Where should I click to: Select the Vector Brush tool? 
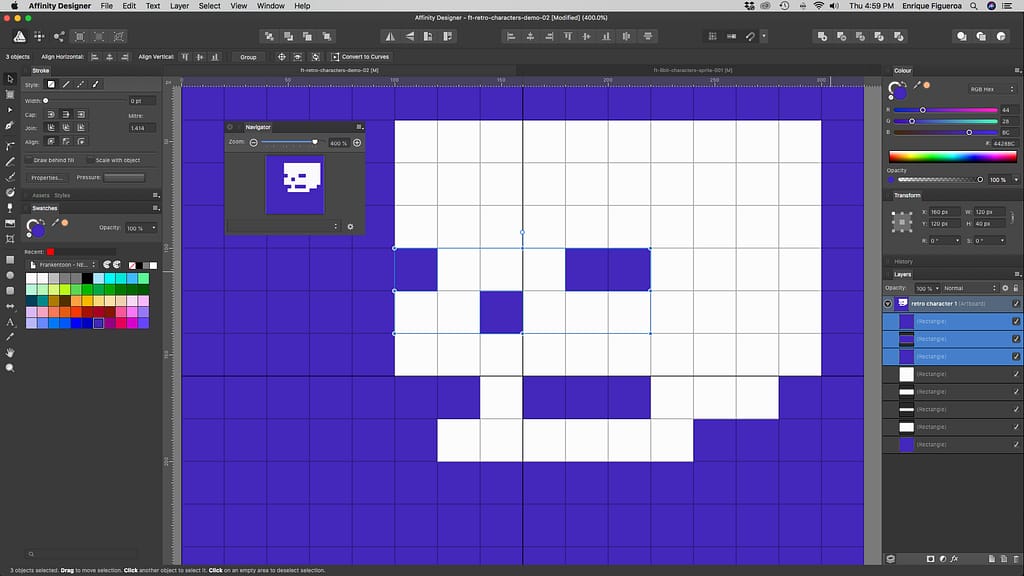click(10, 176)
